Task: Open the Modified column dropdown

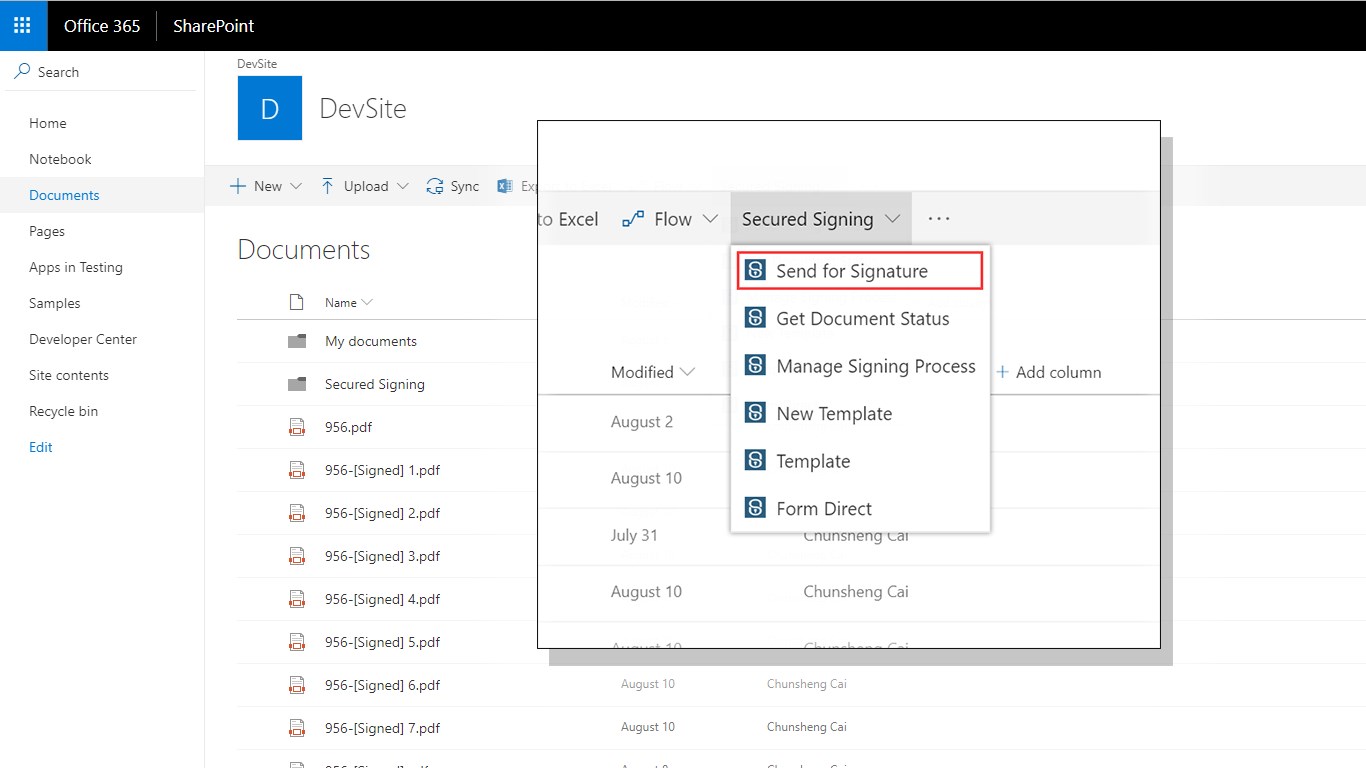Action: click(x=687, y=372)
